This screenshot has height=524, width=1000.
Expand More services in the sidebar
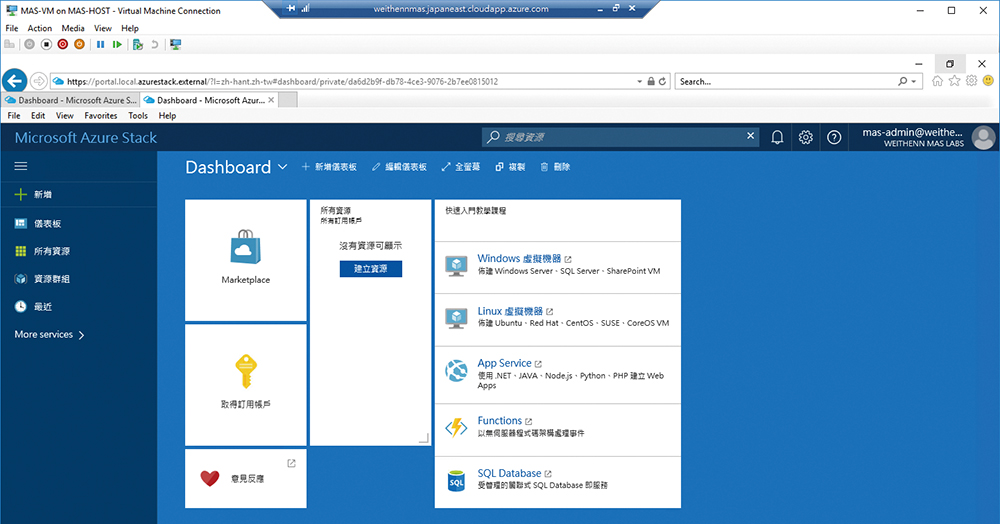(x=49, y=335)
